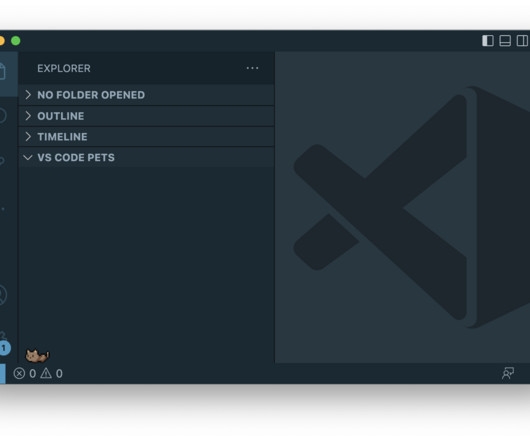Collapse the VS Code Pets section
This screenshot has width=530, height=442.
point(146,157)
